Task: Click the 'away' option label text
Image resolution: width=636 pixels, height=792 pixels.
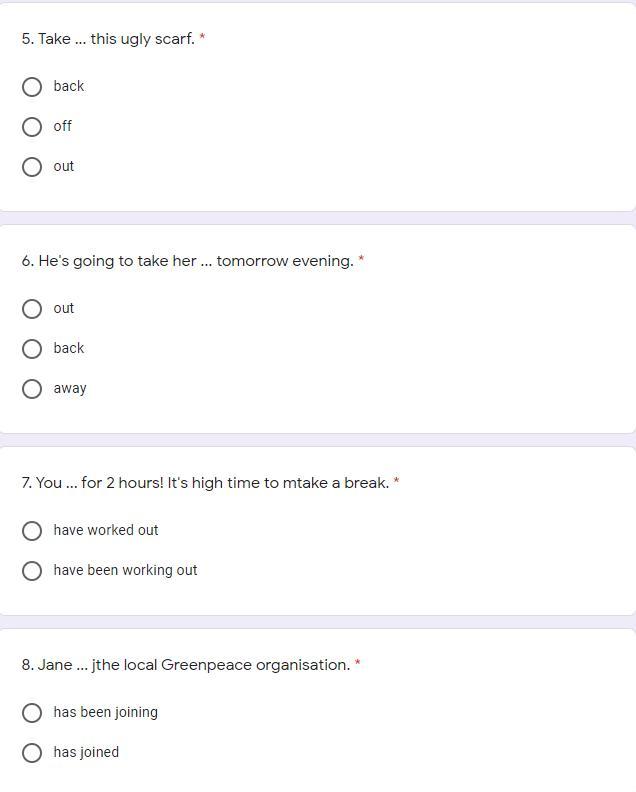Action: click(x=70, y=388)
